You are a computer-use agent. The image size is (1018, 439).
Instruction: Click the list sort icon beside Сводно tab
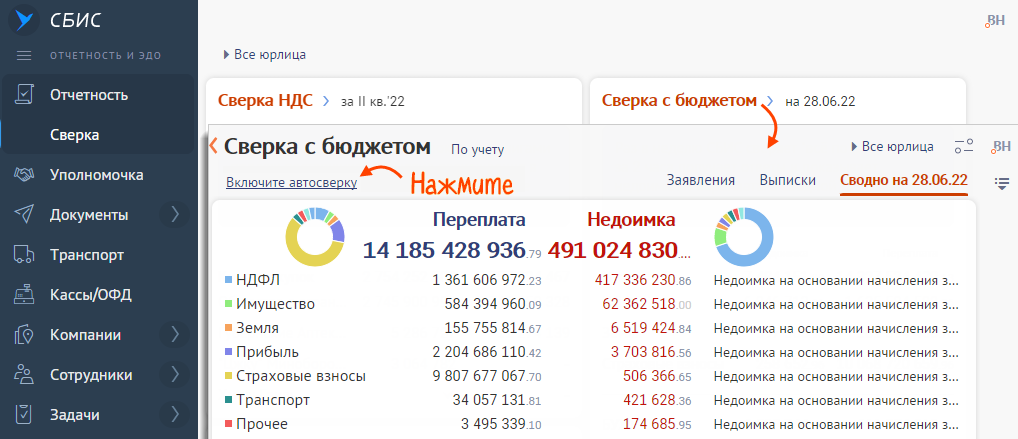[x=1002, y=182]
